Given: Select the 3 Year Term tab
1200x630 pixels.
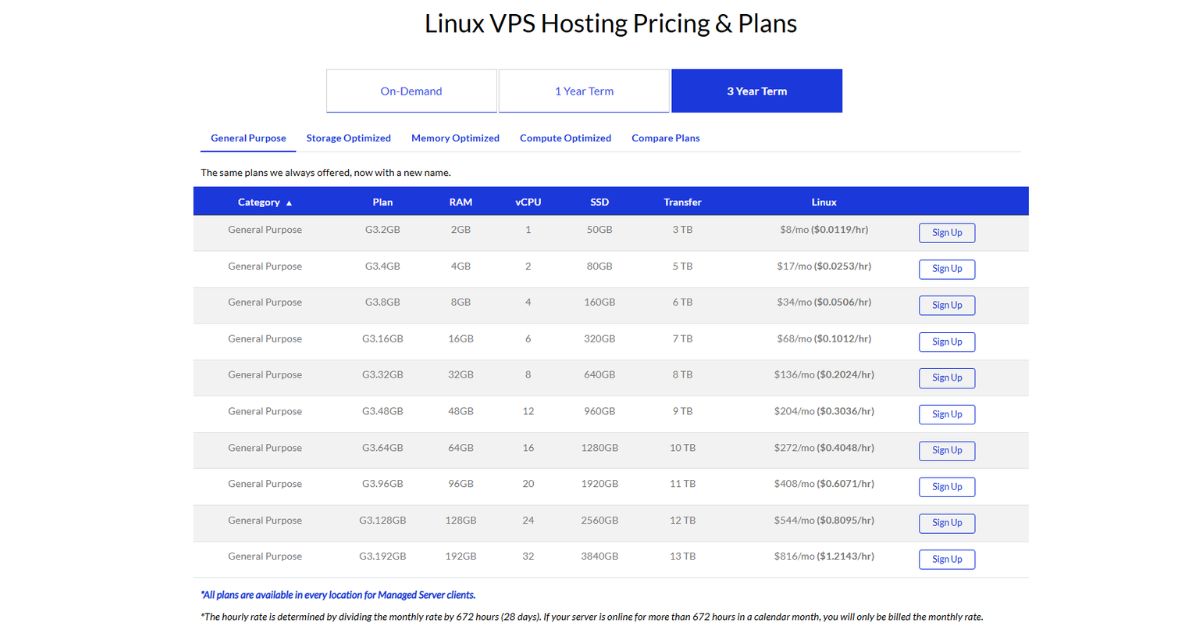Looking at the screenshot, I should [x=756, y=90].
